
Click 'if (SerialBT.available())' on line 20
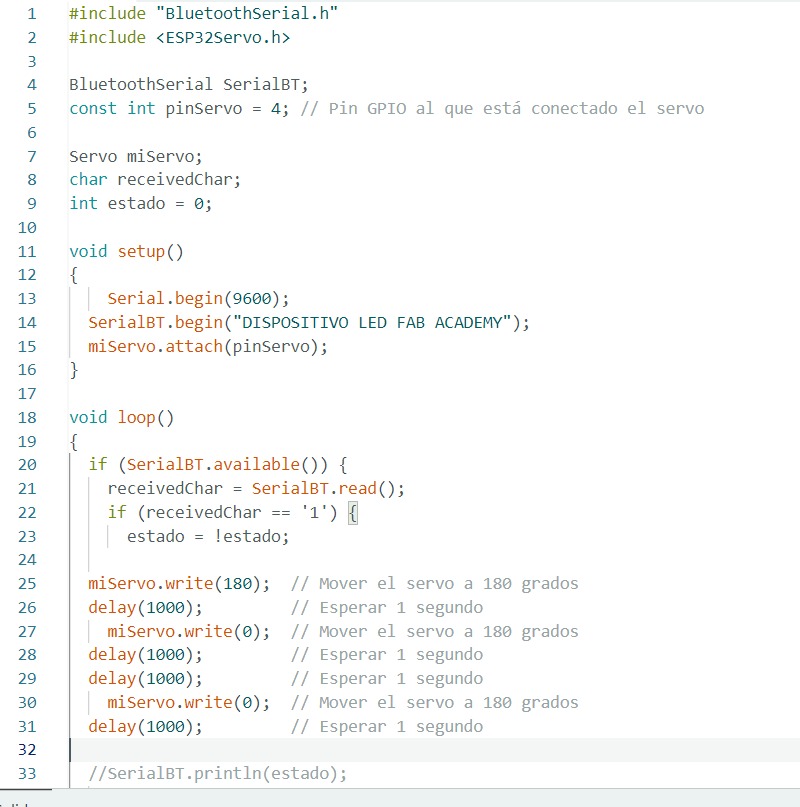[x=208, y=465]
